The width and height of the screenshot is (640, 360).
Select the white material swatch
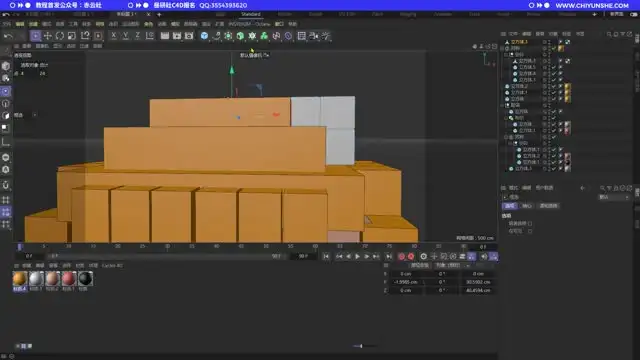click(x=36, y=279)
